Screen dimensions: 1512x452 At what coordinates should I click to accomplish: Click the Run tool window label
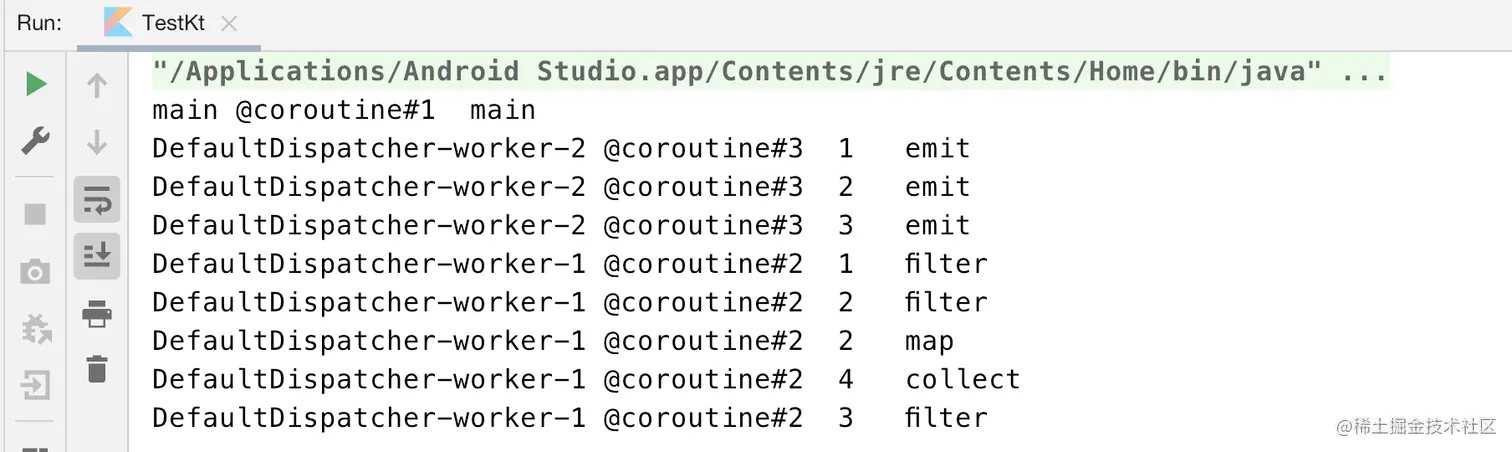[x=40, y=23]
